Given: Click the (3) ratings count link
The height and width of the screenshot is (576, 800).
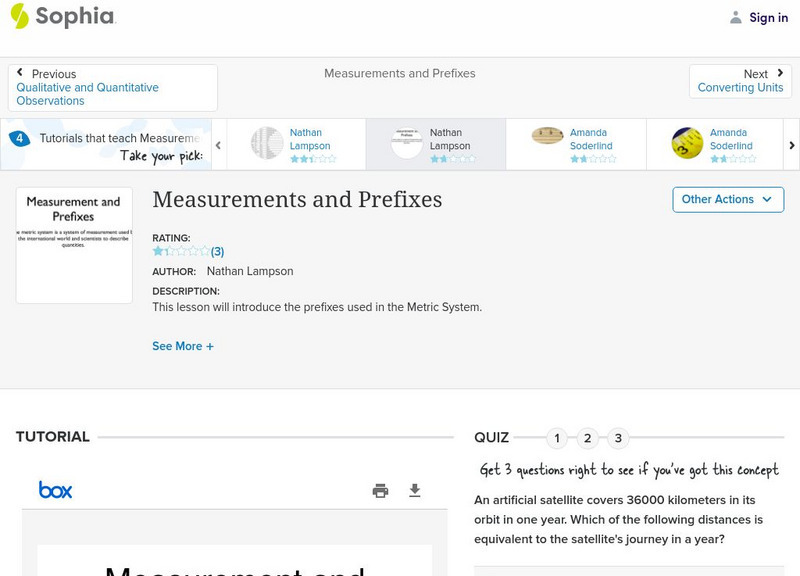Looking at the screenshot, I should 217,252.
